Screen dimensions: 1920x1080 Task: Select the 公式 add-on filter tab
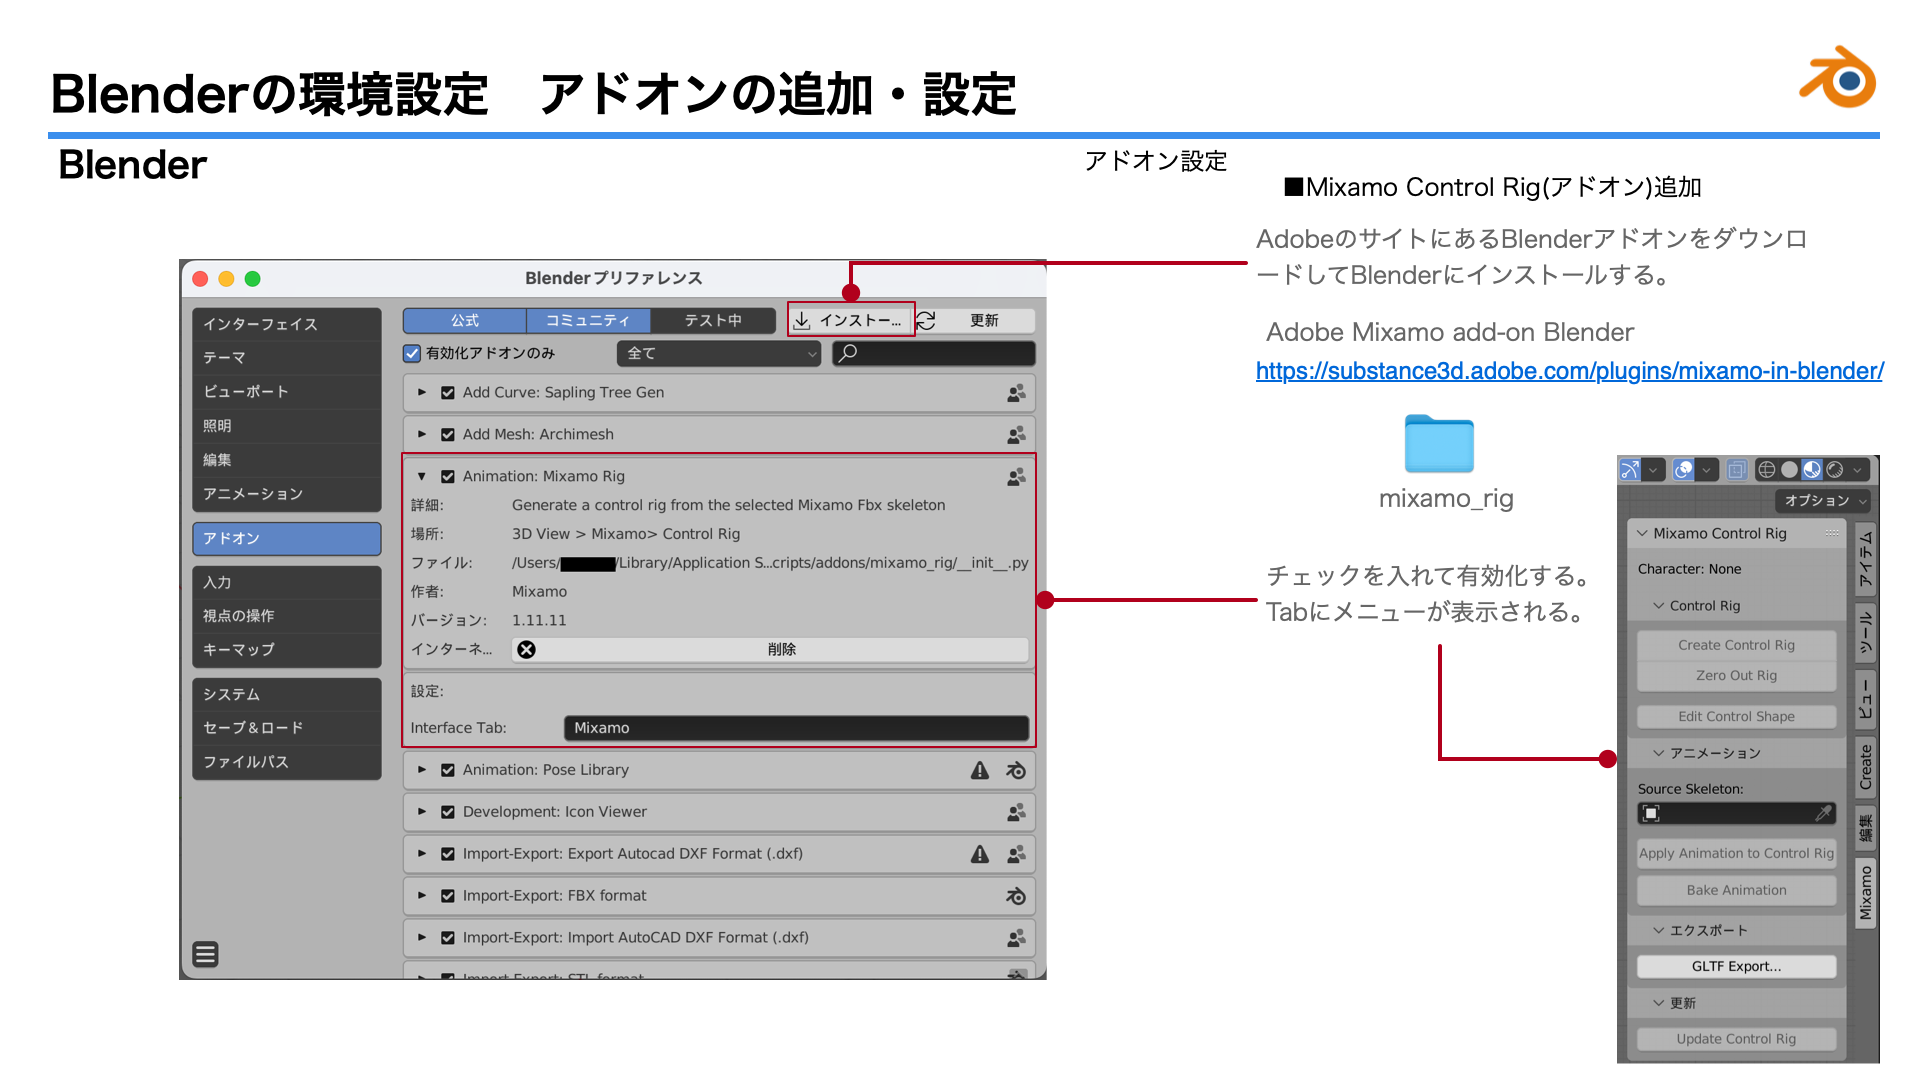[x=465, y=320]
